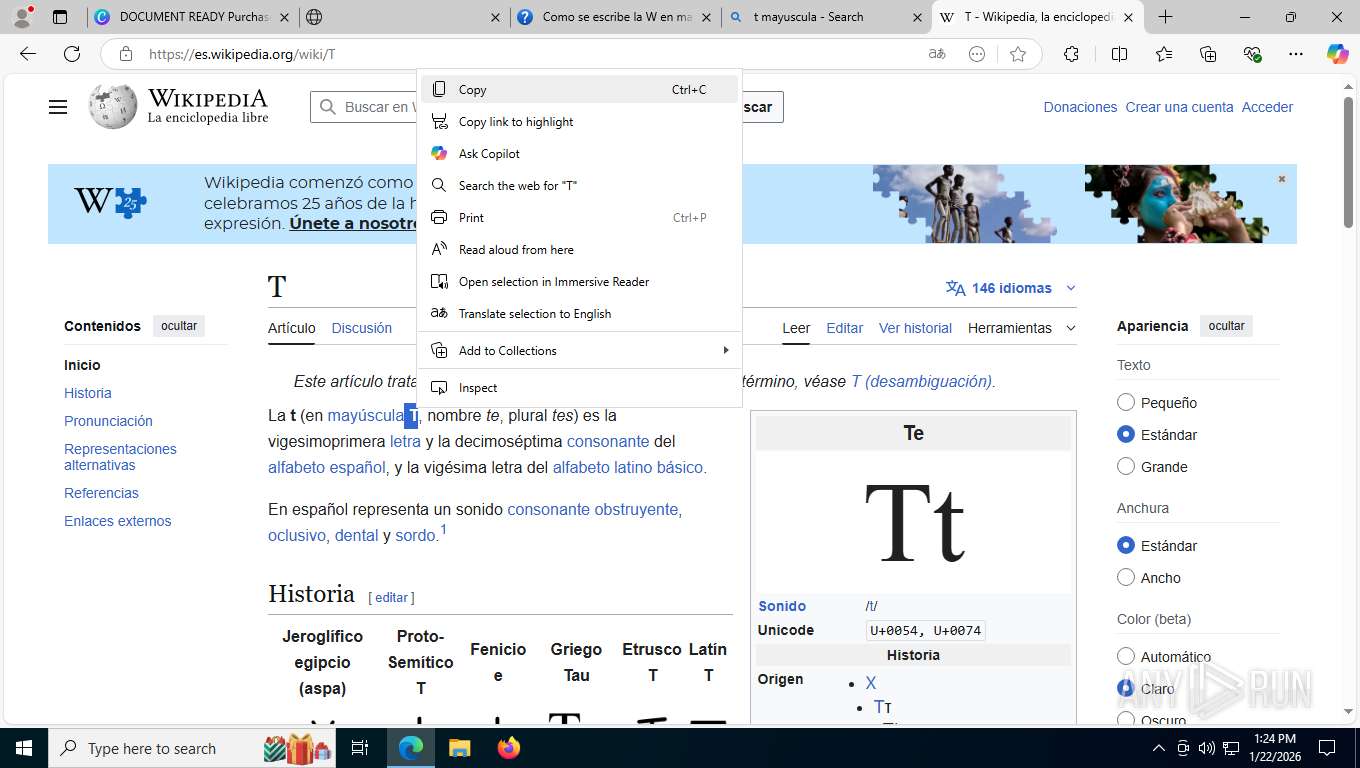Close the Wikipedia anniversary banner
Screen dimensions: 1360x768
click(1281, 179)
